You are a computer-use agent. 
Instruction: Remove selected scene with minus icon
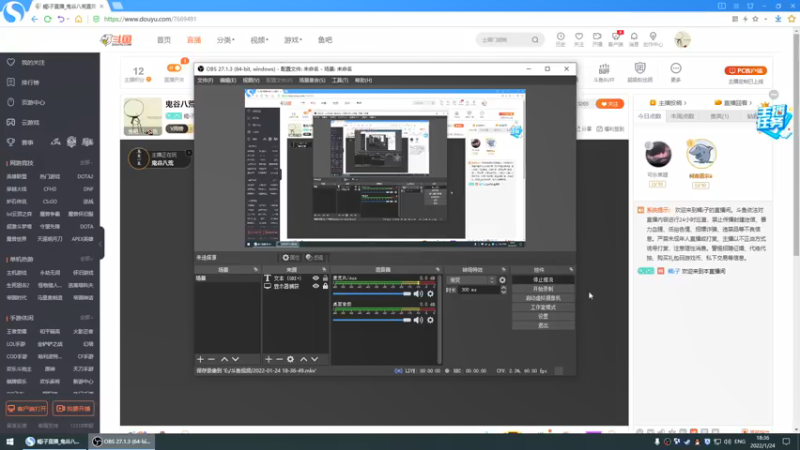(x=211, y=359)
